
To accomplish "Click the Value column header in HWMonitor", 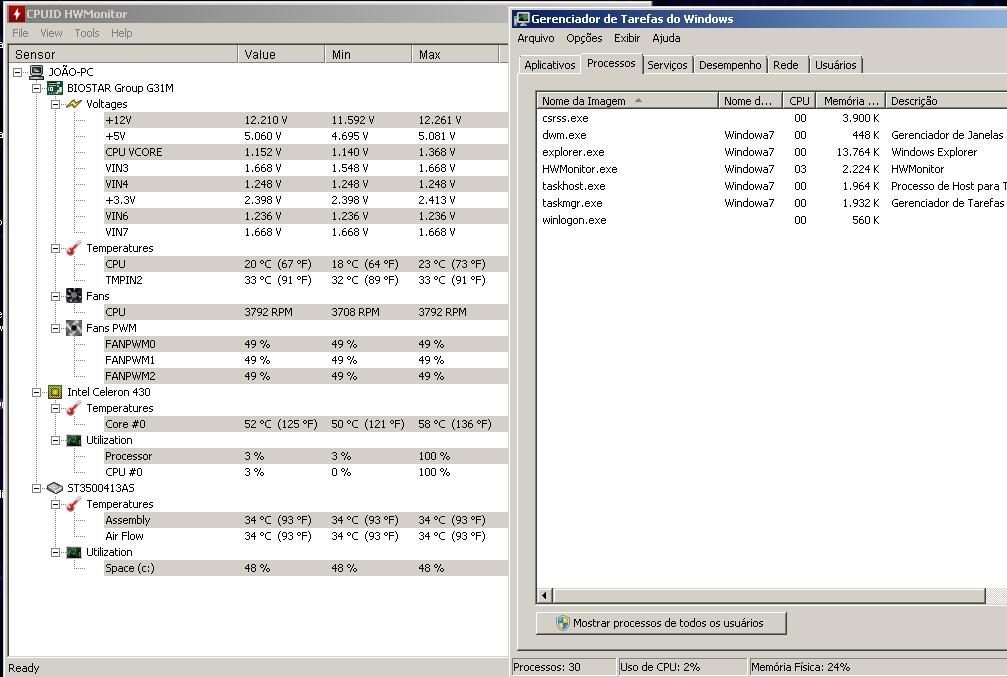I will point(281,55).
